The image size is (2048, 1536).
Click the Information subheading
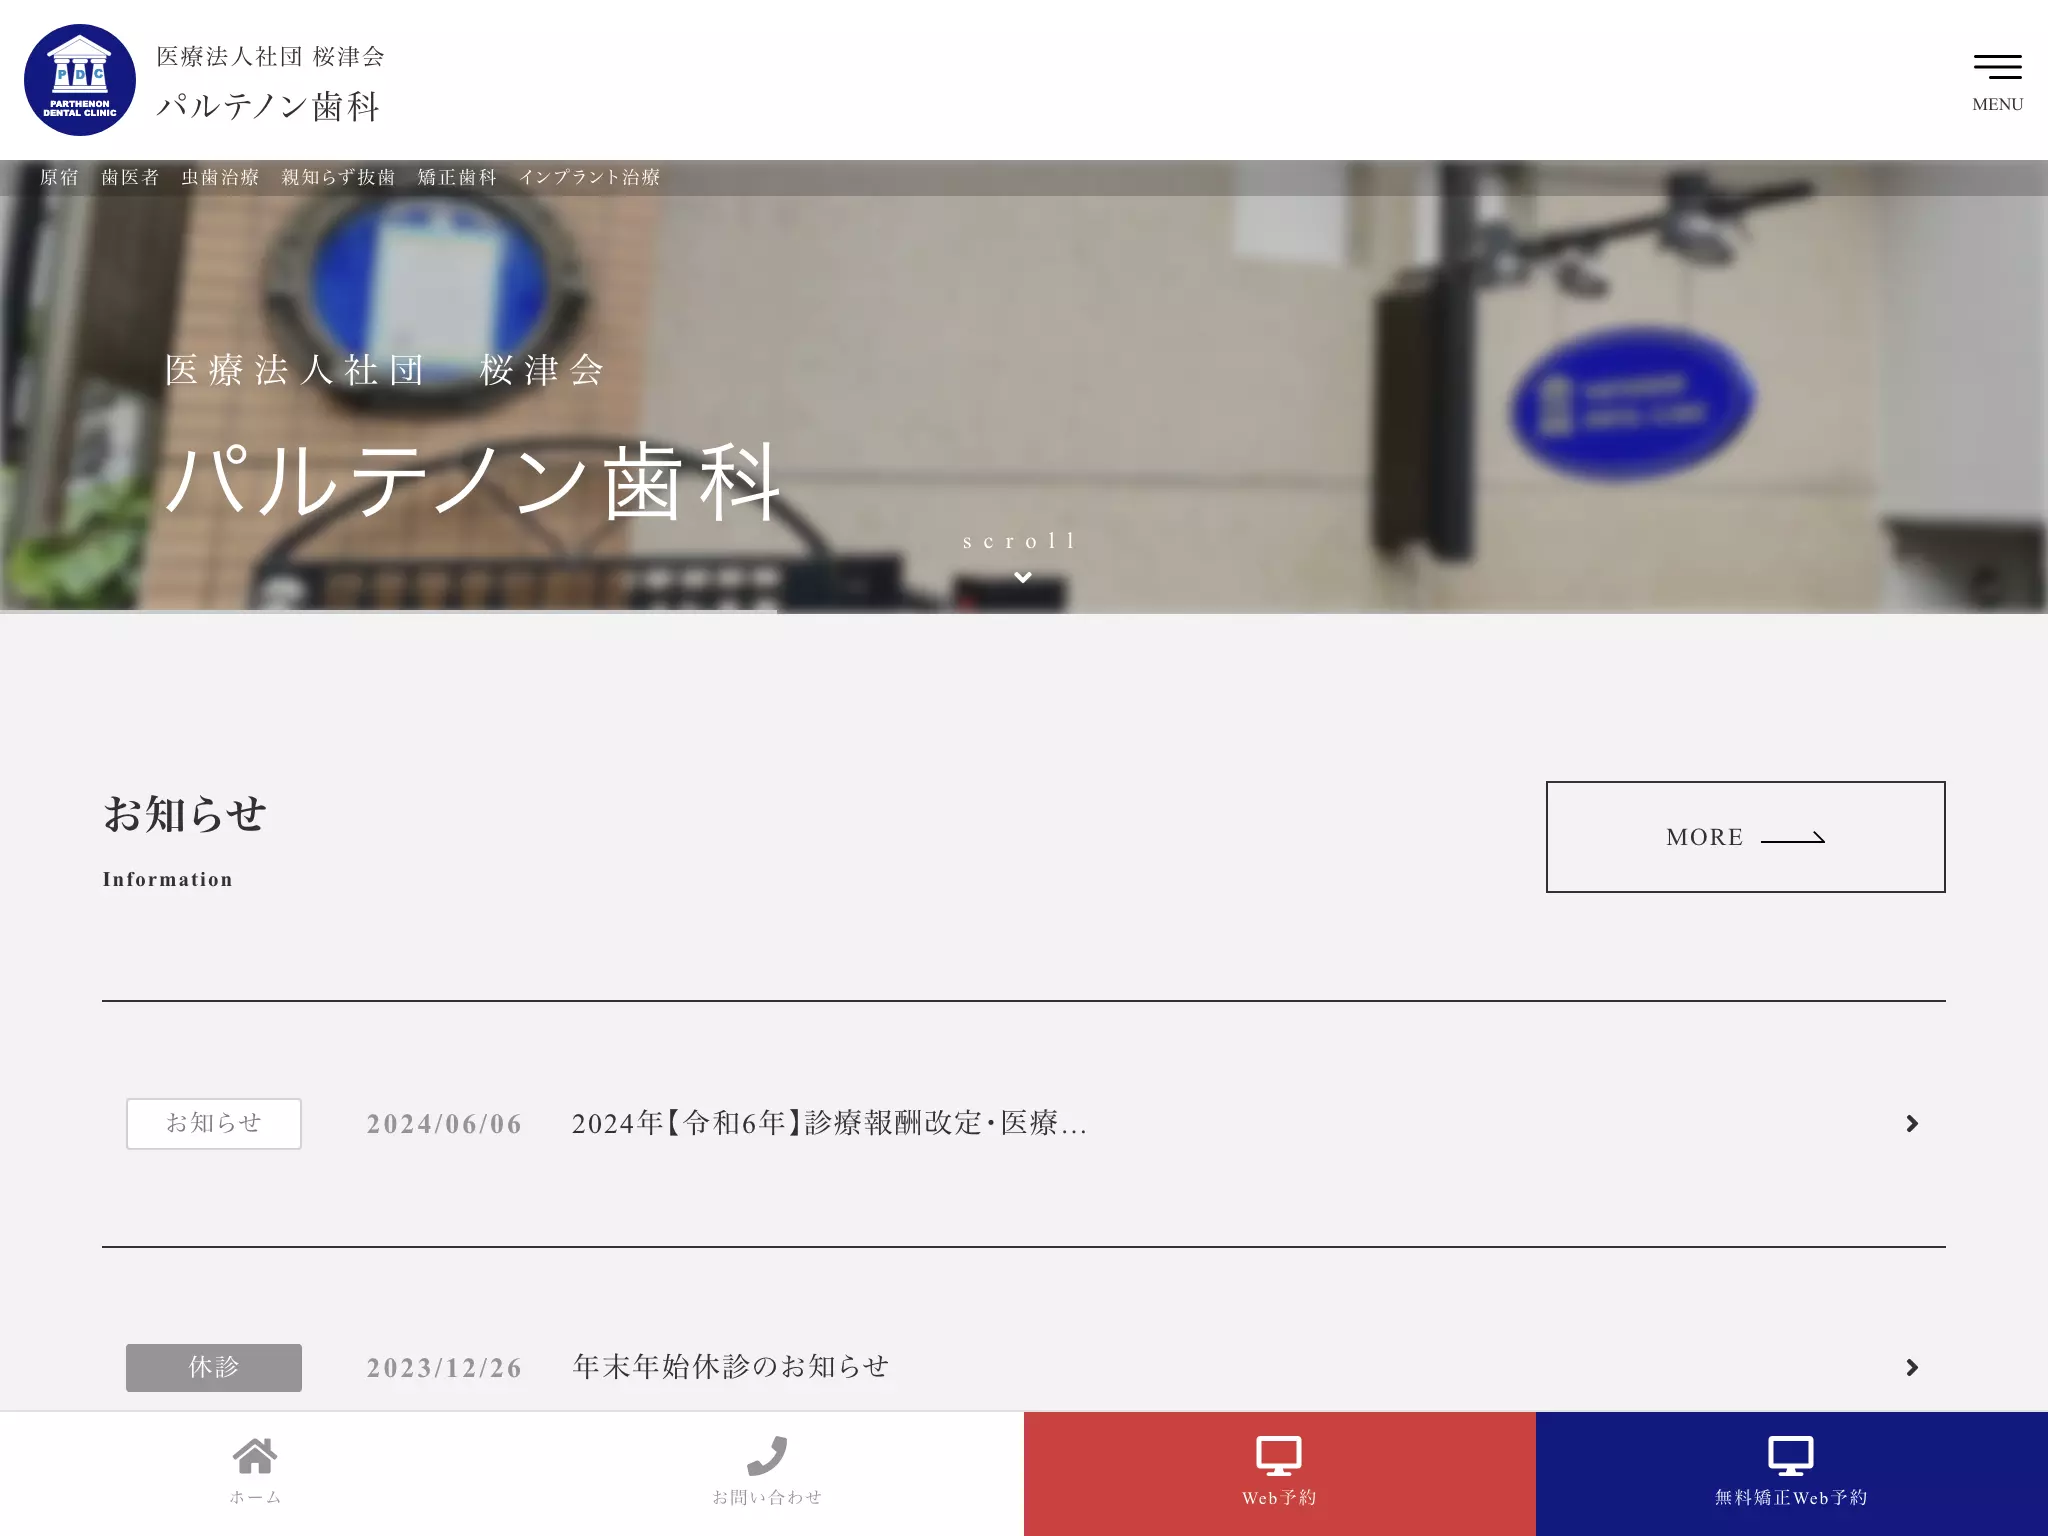pos(167,879)
